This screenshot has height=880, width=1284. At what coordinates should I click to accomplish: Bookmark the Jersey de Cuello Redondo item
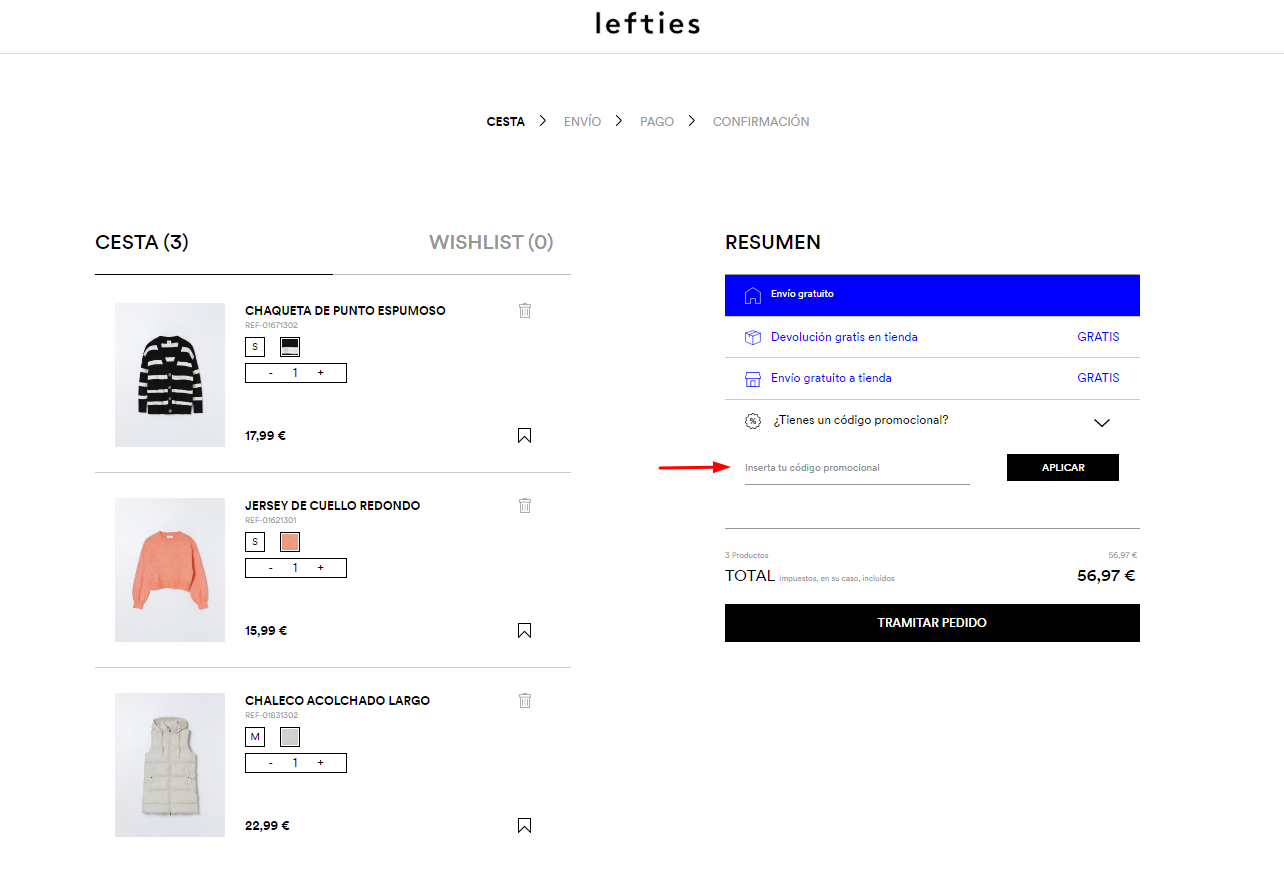coord(525,630)
